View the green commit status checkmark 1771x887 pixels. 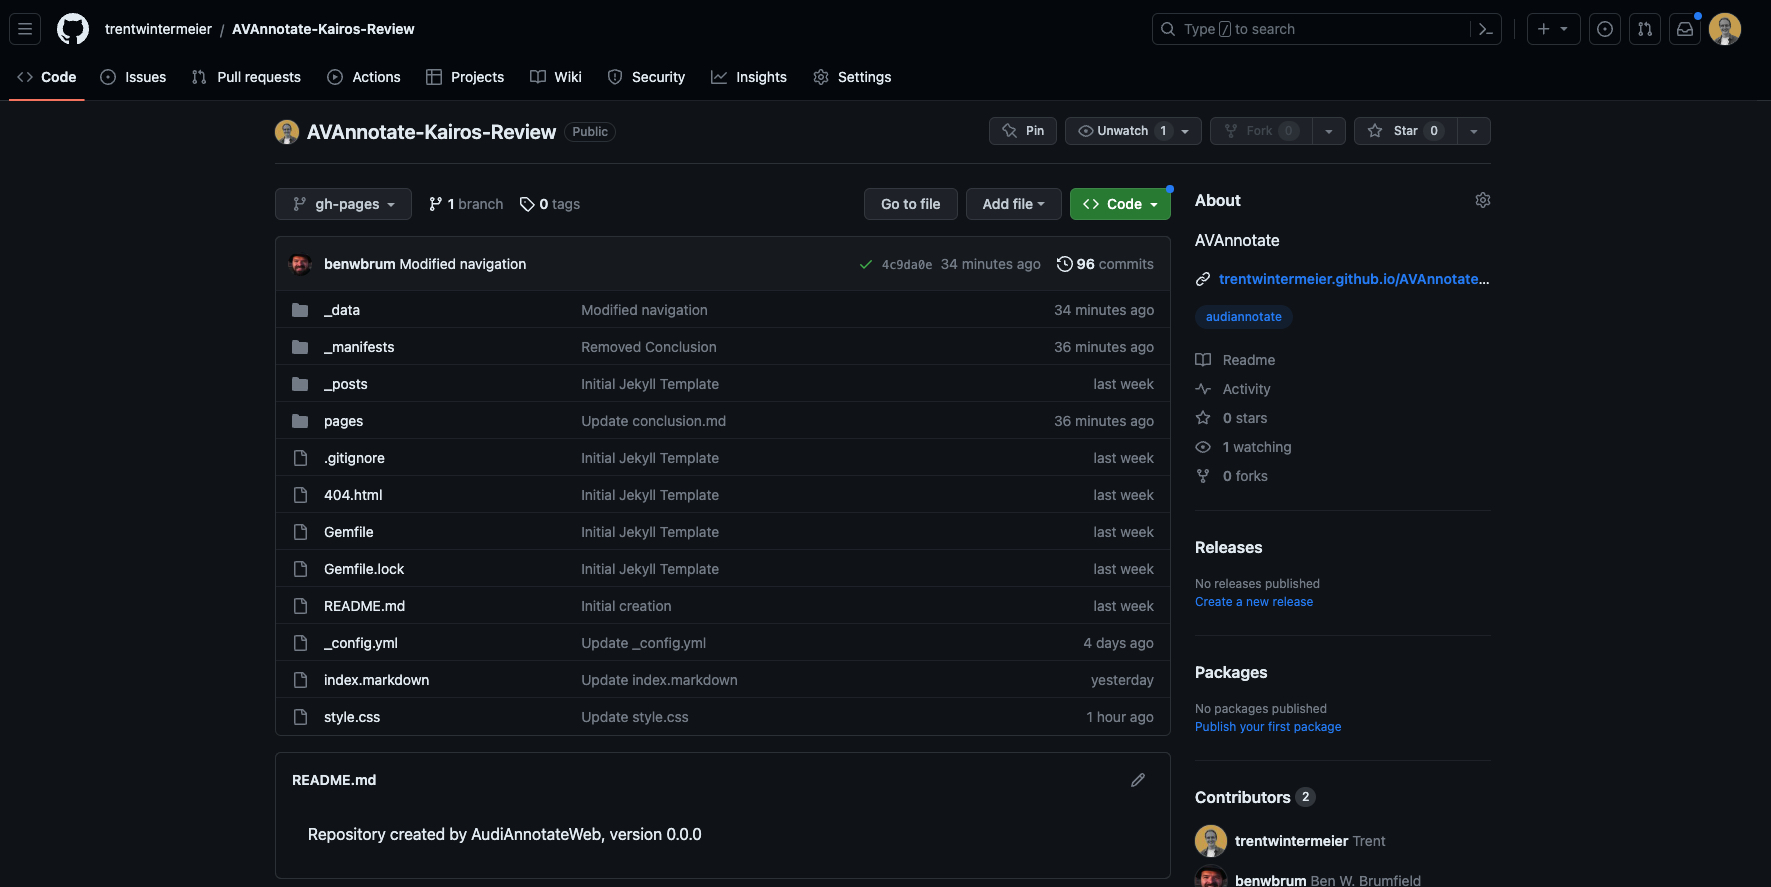(x=866, y=264)
